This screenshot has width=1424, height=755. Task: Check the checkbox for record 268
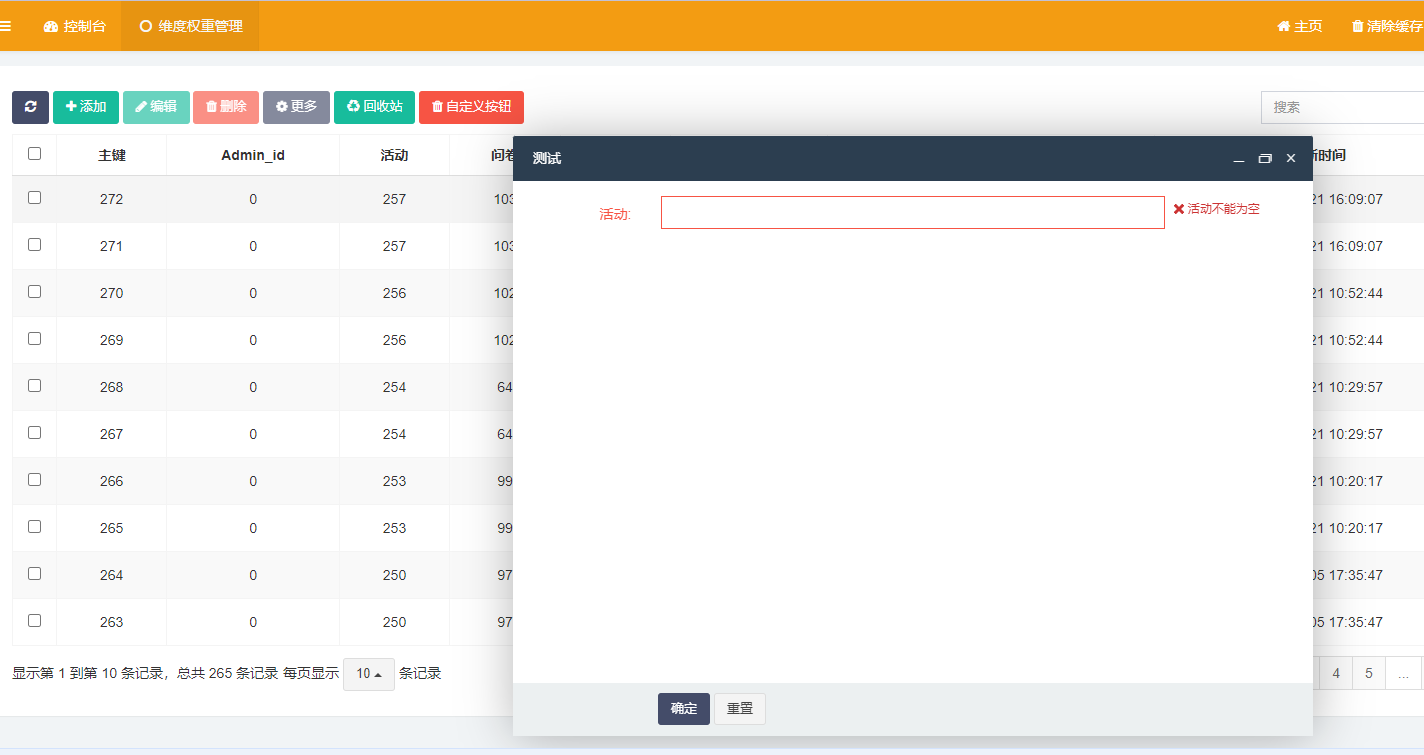pos(34,387)
